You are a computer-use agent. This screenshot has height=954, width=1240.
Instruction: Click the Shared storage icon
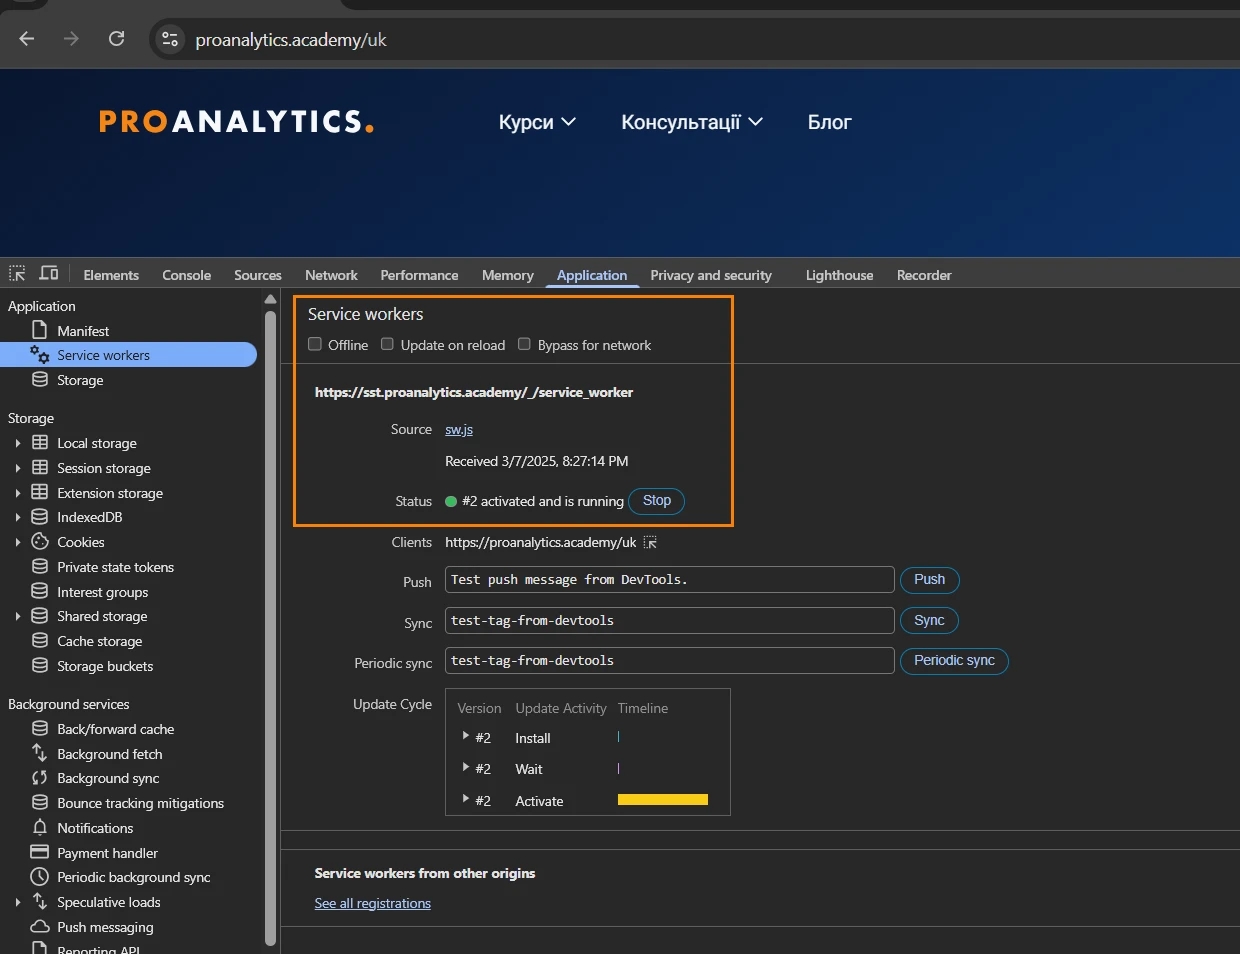pos(40,616)
